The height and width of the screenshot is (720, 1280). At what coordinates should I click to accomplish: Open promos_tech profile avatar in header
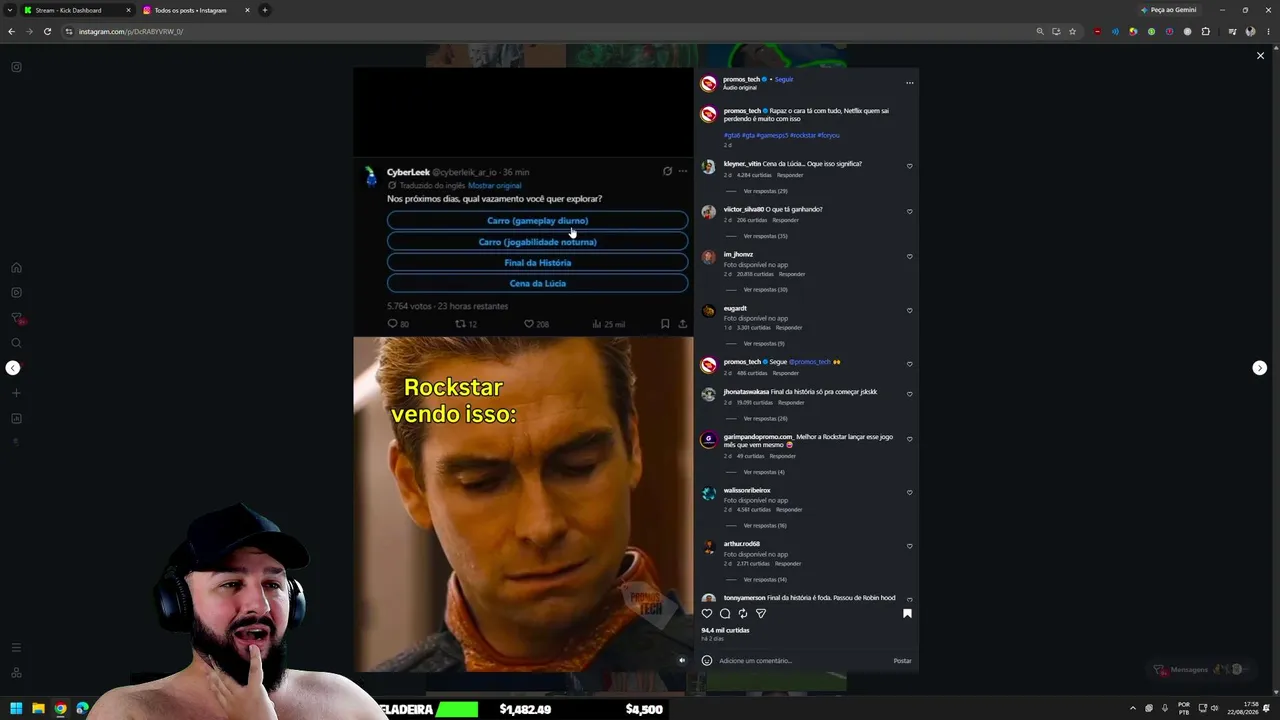709,83
